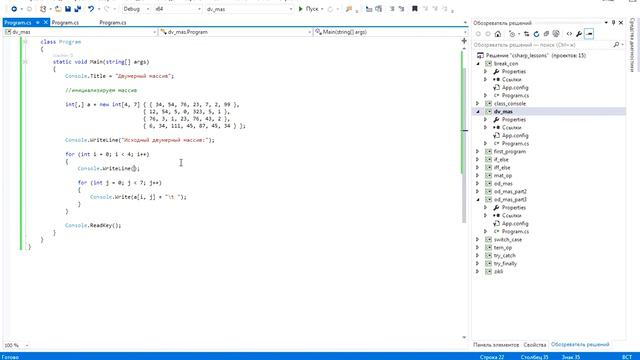Open the Средства диагностики side tab
The image size is (640, 360).
(x=632, y=45)
